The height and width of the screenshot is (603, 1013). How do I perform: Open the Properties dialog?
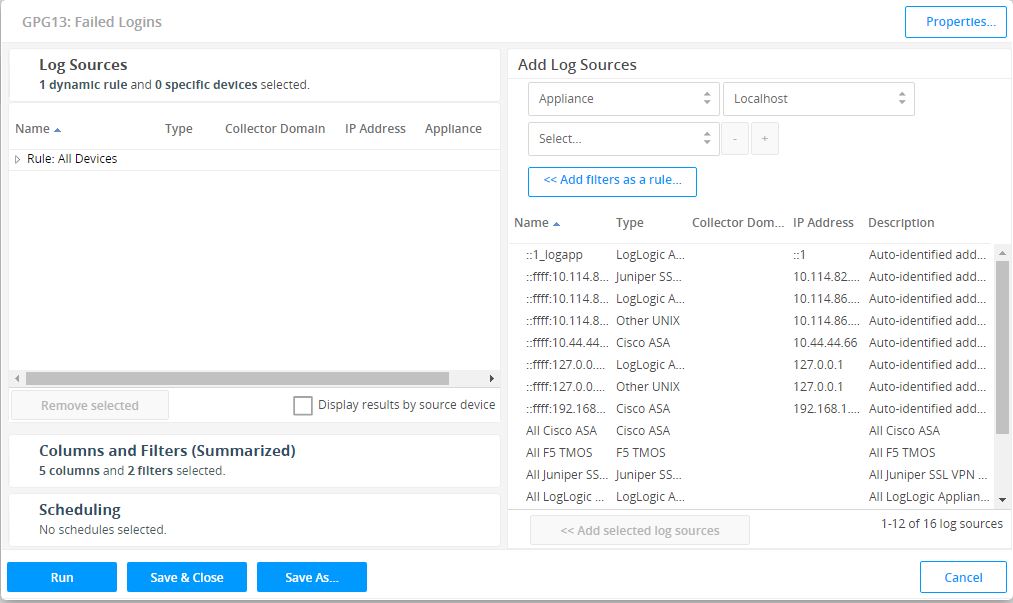[955, 22]
